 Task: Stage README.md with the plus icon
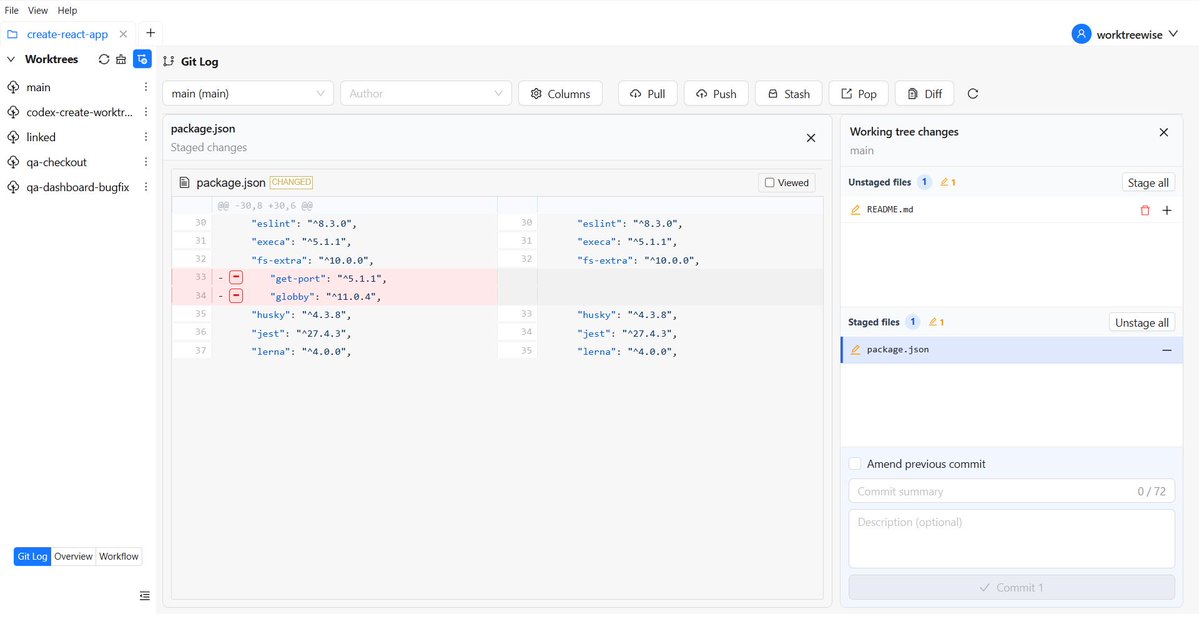[x=1167, y=210]
